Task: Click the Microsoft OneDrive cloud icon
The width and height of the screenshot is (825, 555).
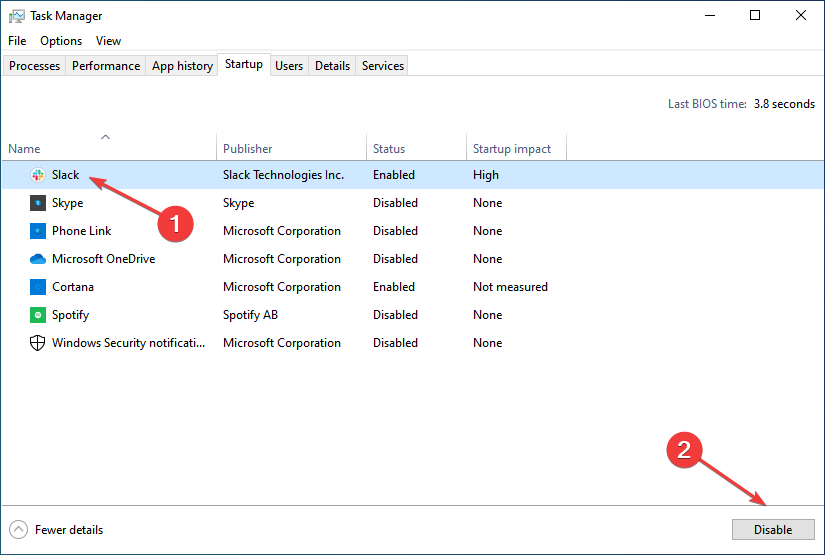Action: pyautogui.click(x=37, y=259)
